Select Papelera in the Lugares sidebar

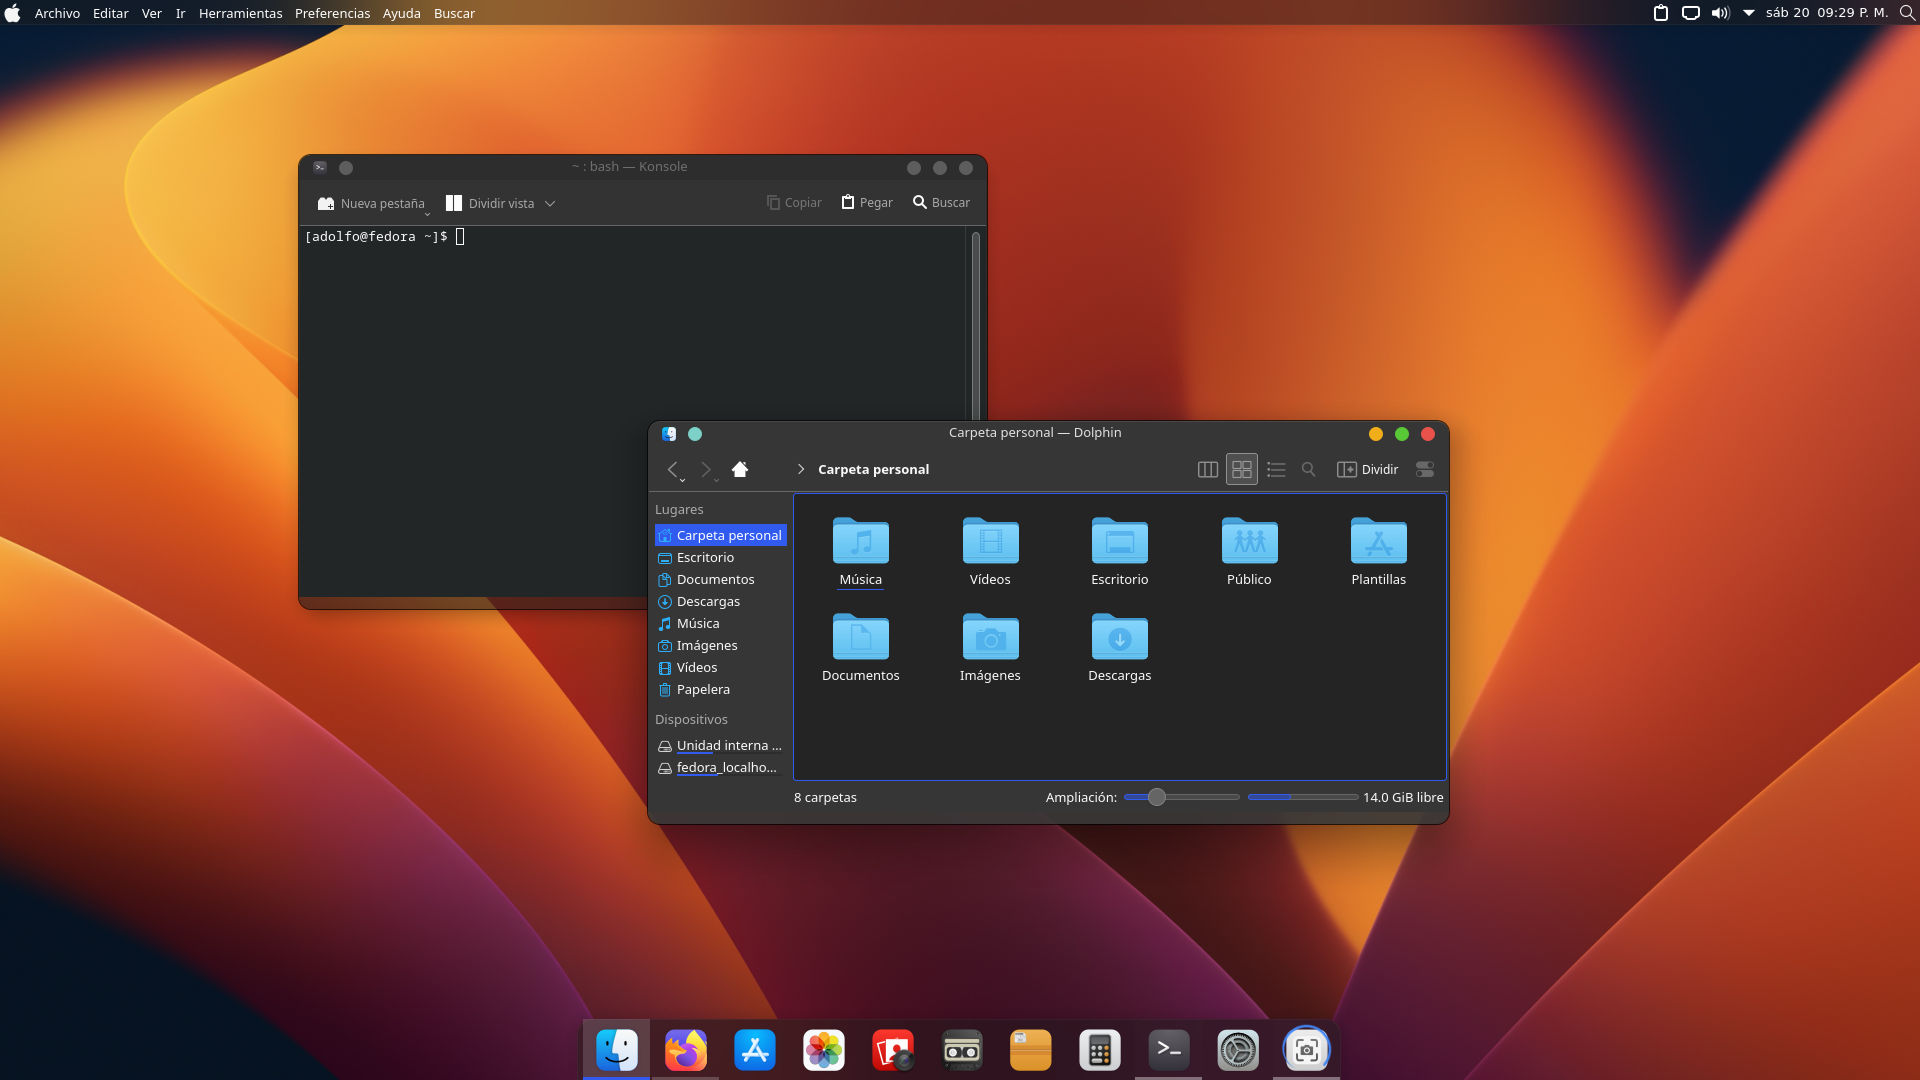(720, 690)
